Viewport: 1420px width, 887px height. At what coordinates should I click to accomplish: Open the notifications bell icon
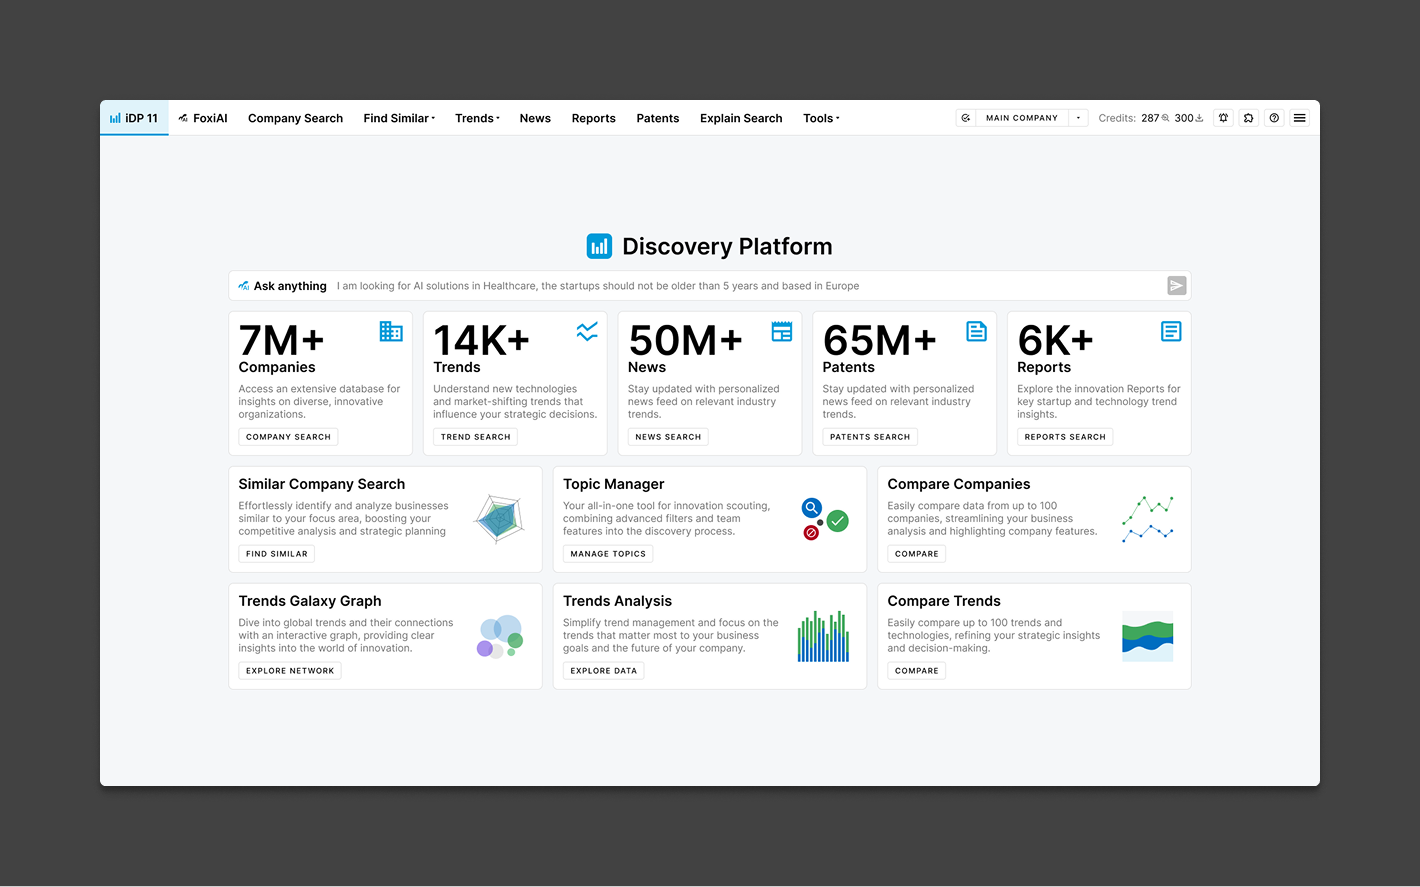pos(1223,117)
